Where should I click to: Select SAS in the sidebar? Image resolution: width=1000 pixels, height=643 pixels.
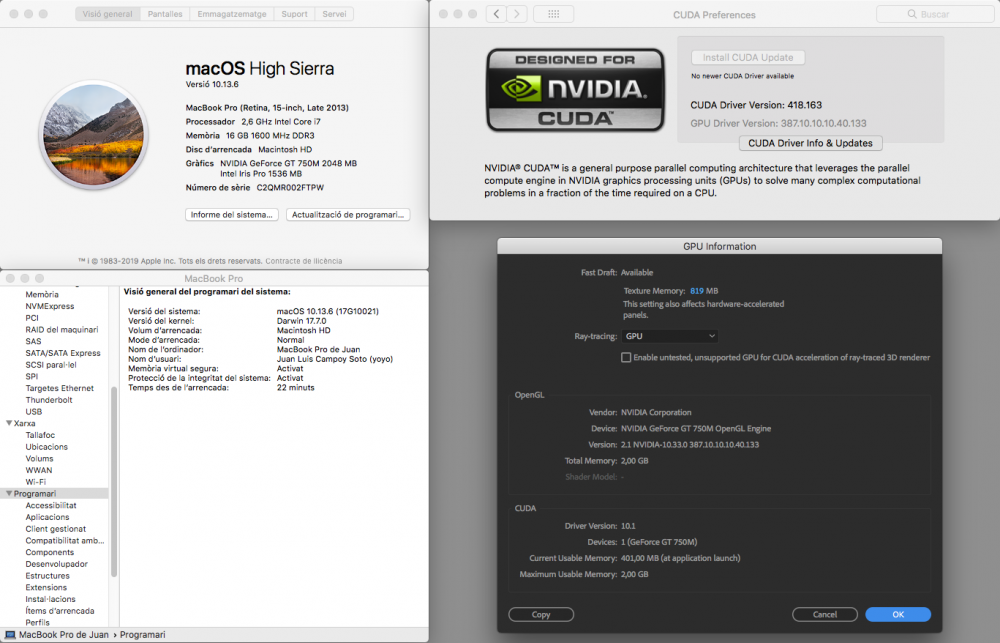tap(33, 341)
